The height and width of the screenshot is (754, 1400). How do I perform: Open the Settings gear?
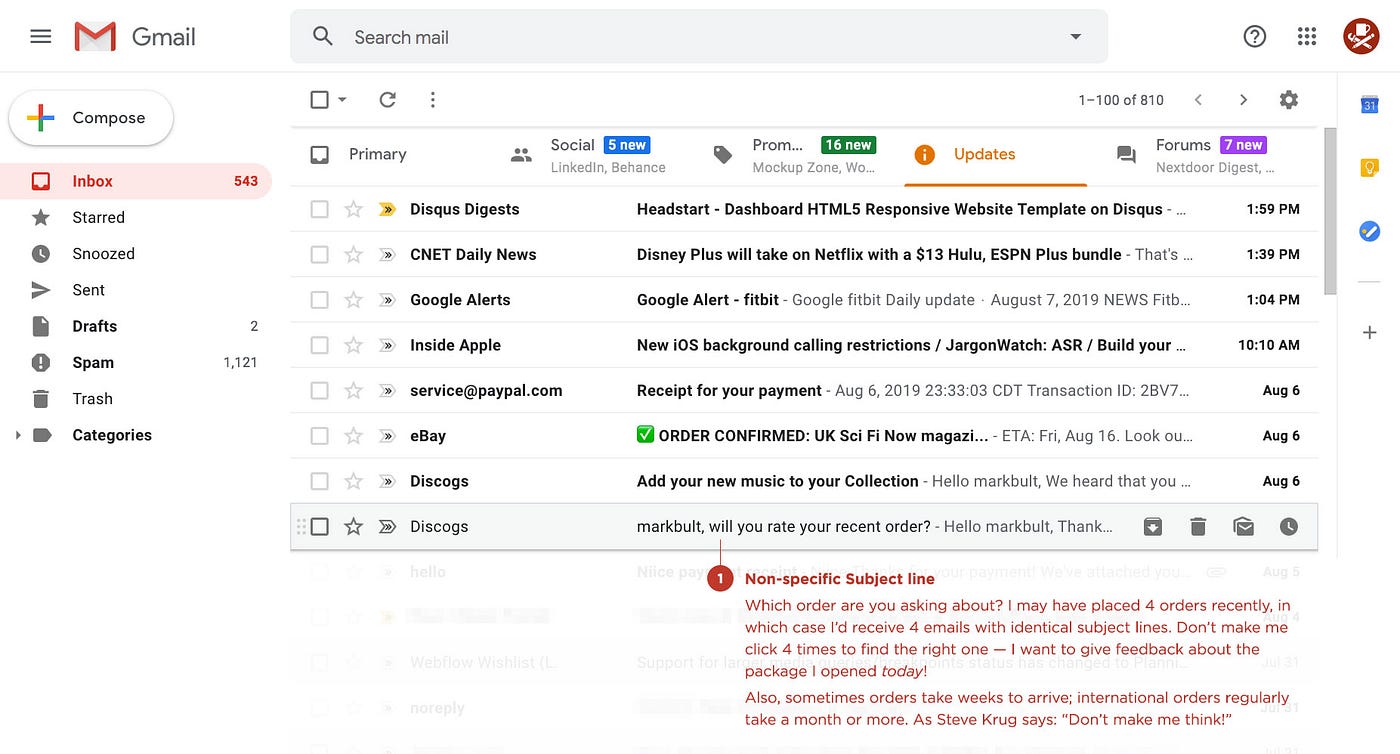pos(1289,100)
